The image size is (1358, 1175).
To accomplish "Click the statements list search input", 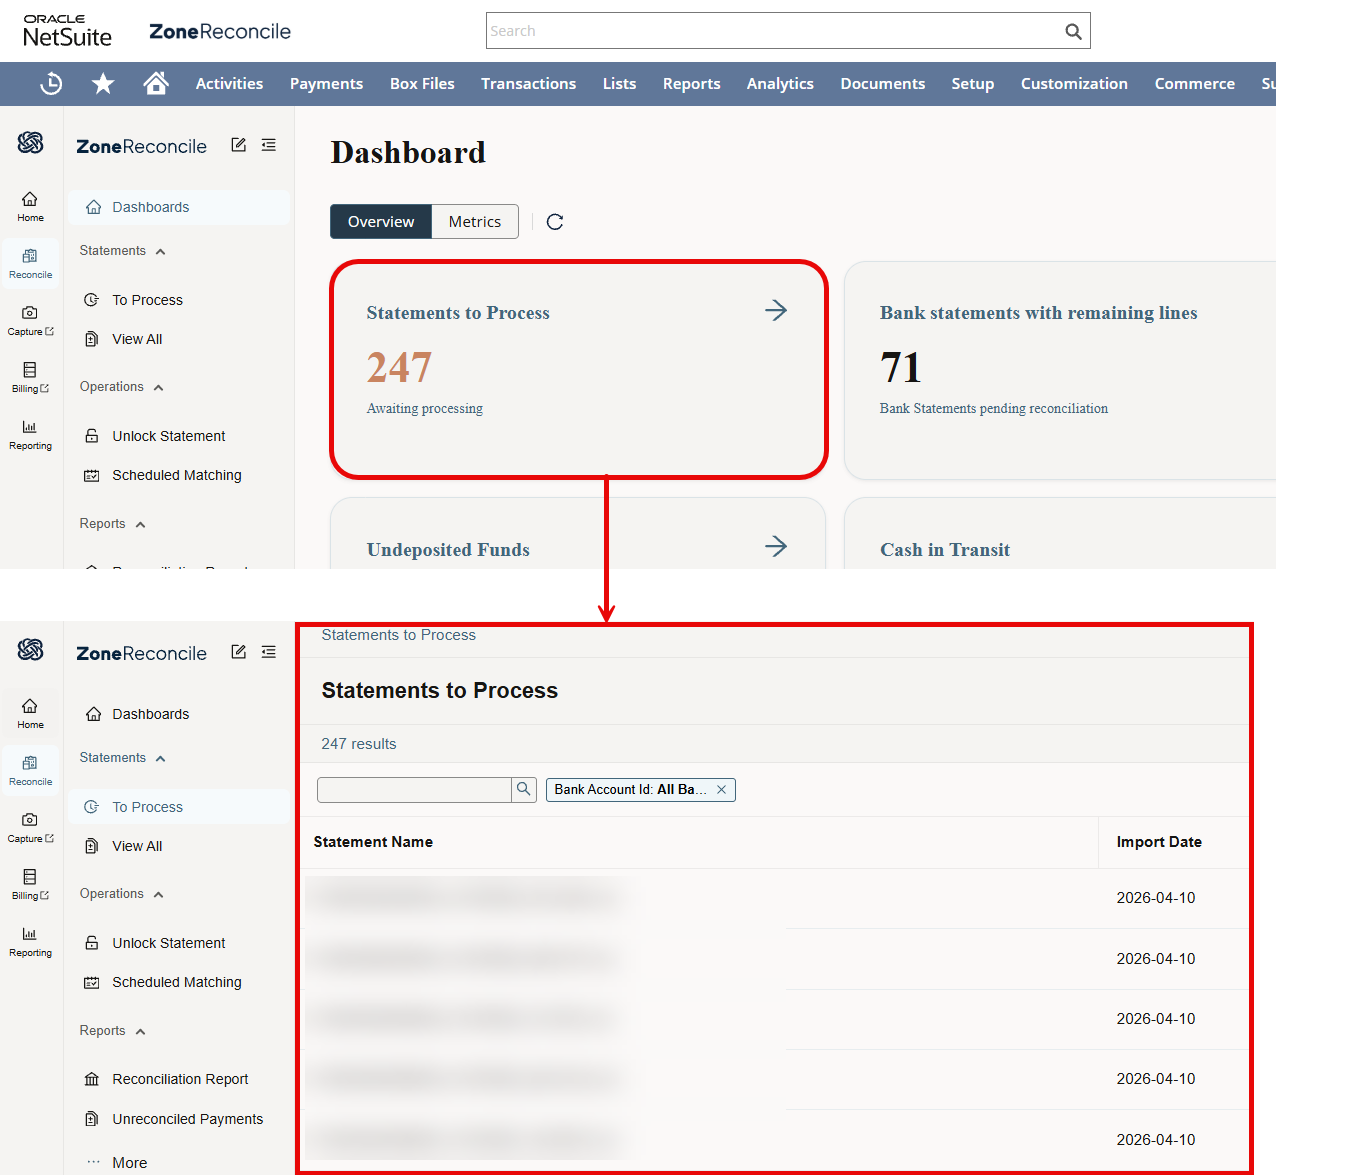I will [414, 789].
